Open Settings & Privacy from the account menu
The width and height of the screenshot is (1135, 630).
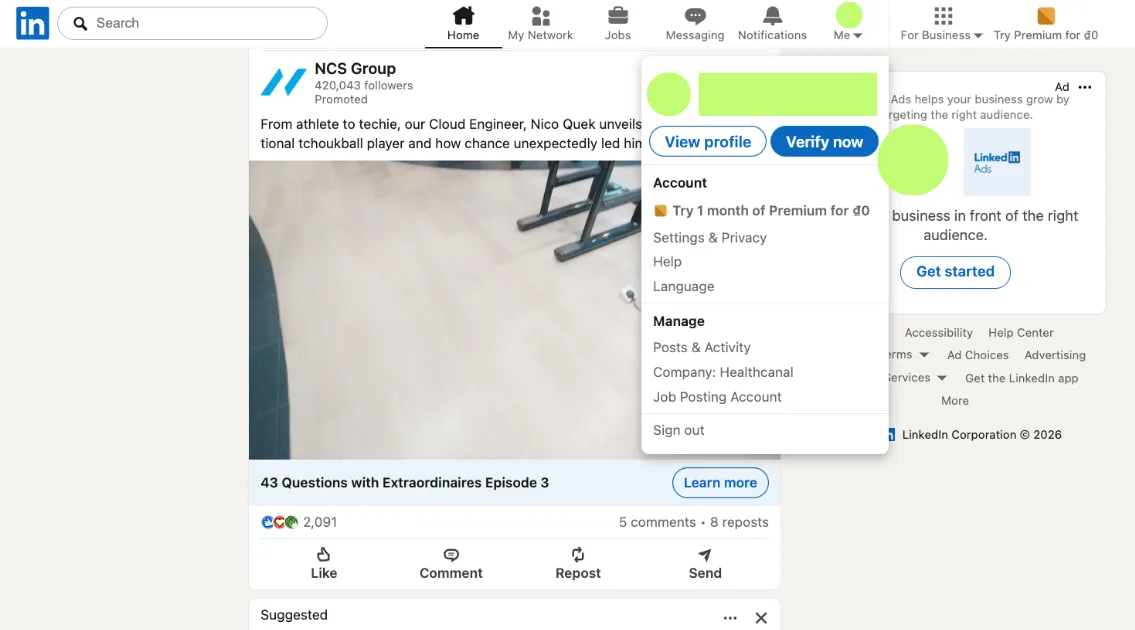click(710, 237)
